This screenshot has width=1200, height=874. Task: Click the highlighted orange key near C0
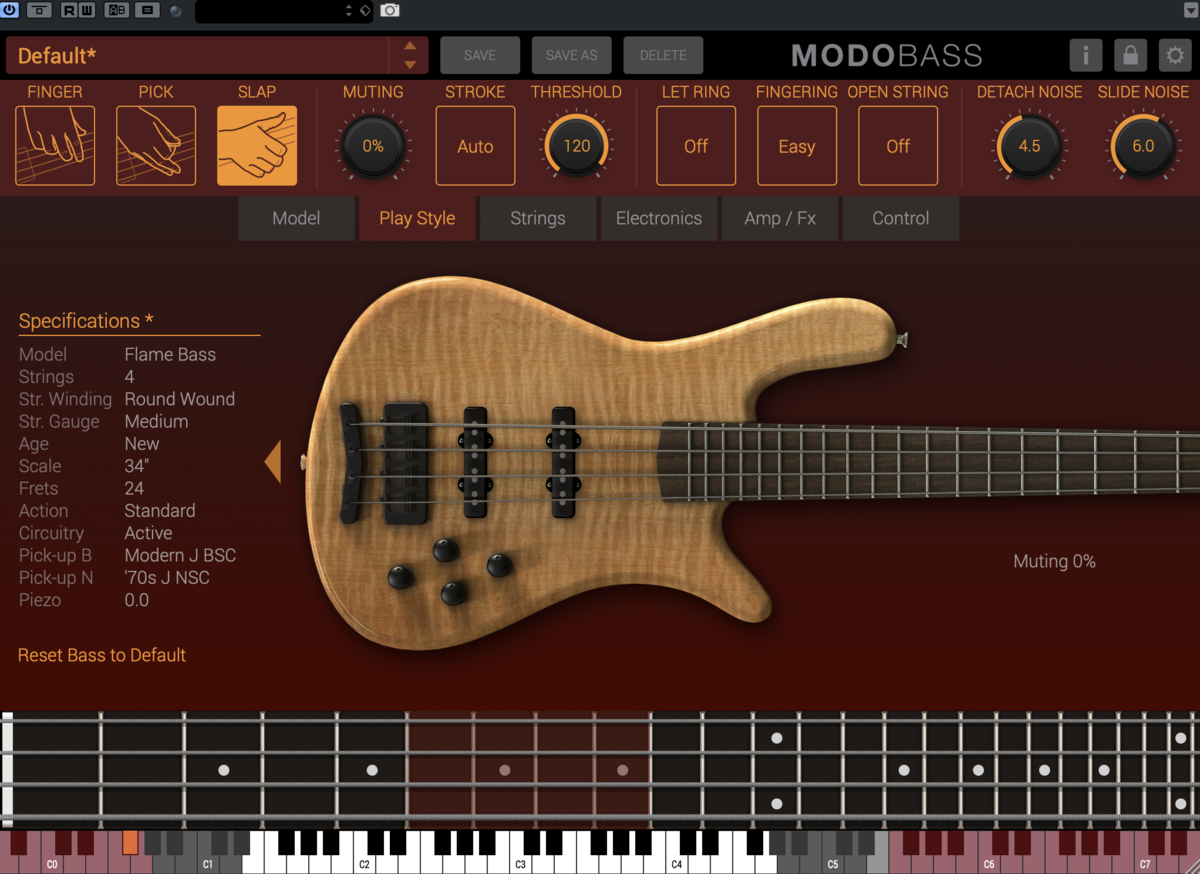tap(130, 842)
